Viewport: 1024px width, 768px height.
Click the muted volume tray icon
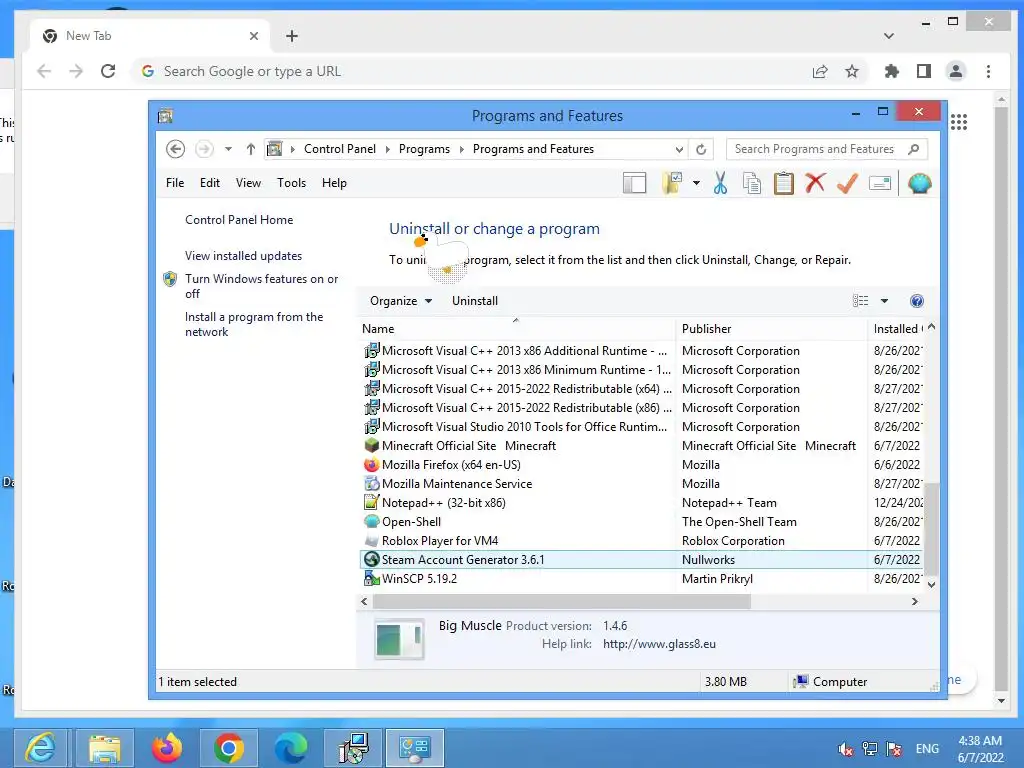[846, 749]
